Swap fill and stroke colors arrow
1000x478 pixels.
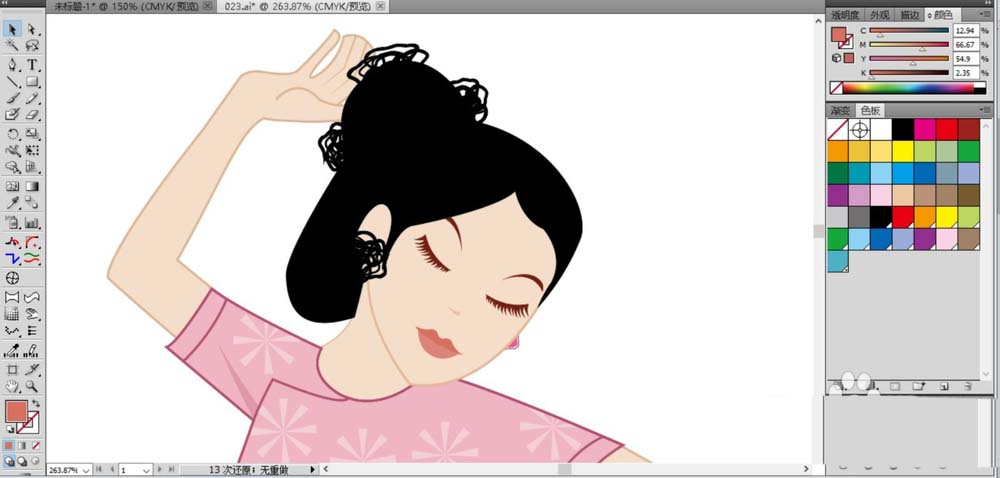[x=35, y=403]
